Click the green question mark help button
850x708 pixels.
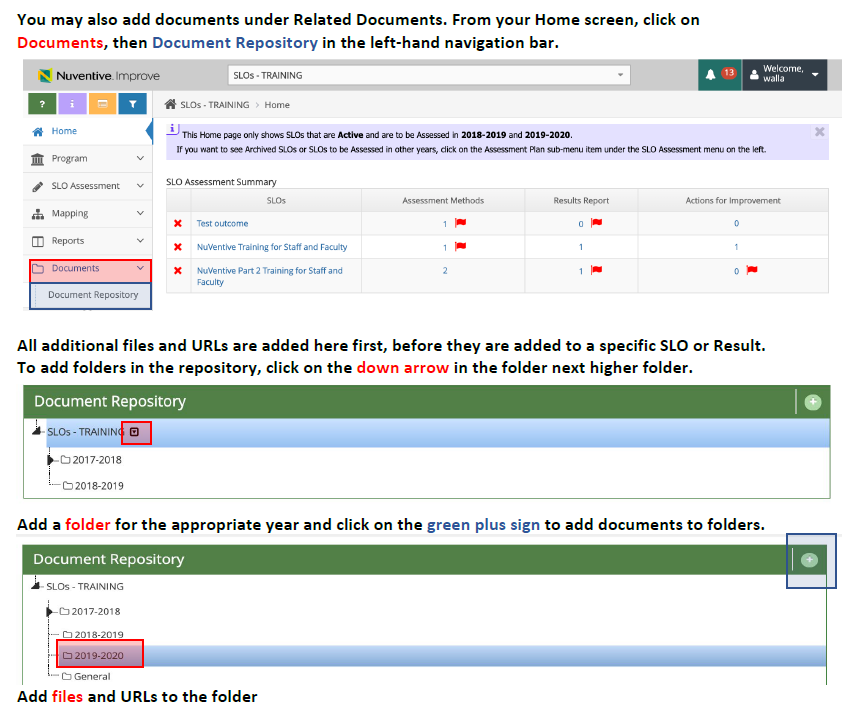point(41,103)
